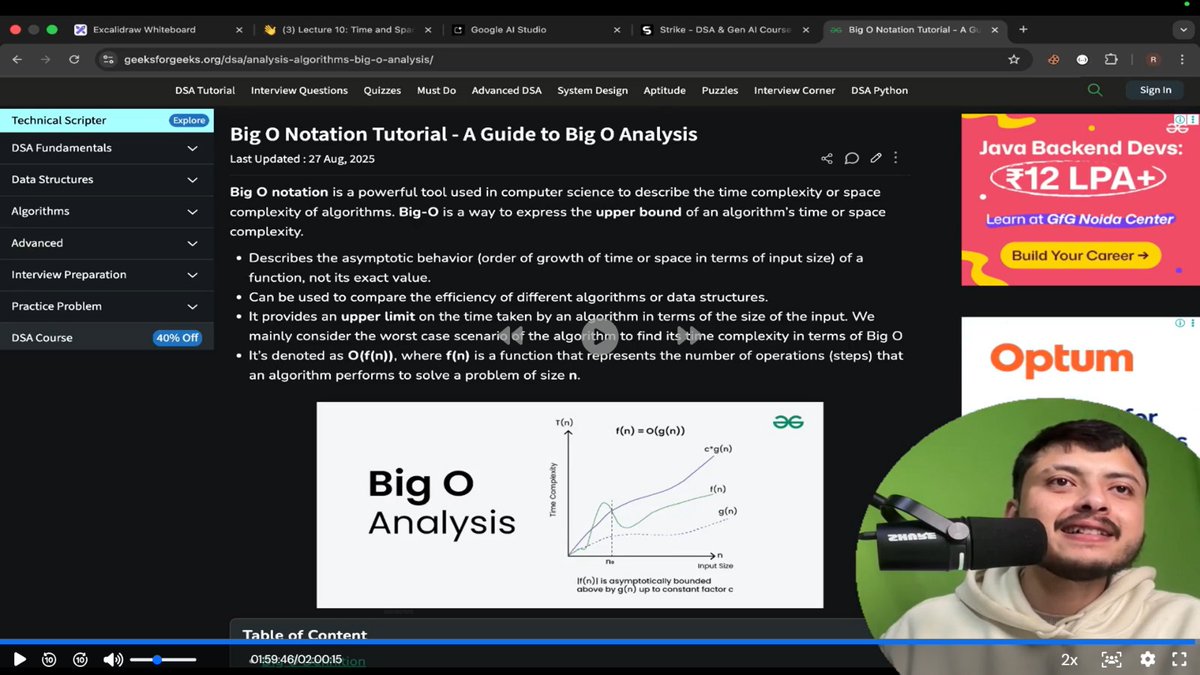The width and height of the screenshot is (1200, 675).
Task: Bookmark this page with the star
Action: (1014, 60)
